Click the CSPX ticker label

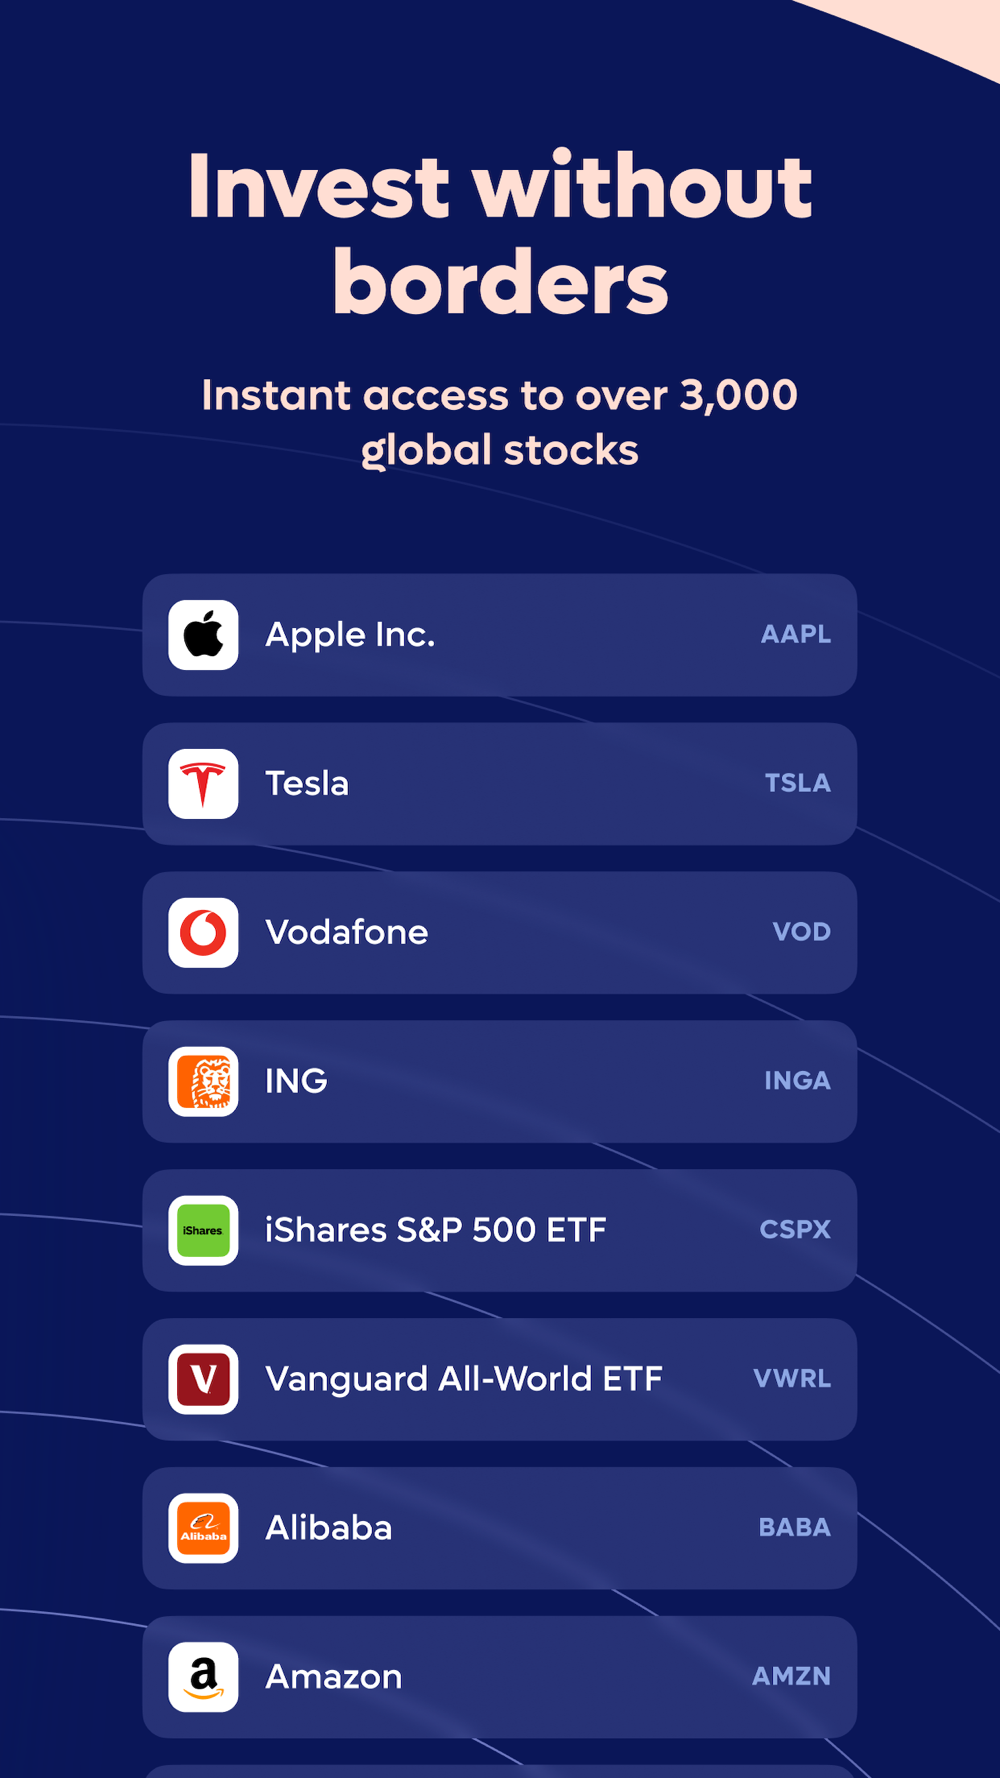pyautogui.click(x=796, y=1230)
